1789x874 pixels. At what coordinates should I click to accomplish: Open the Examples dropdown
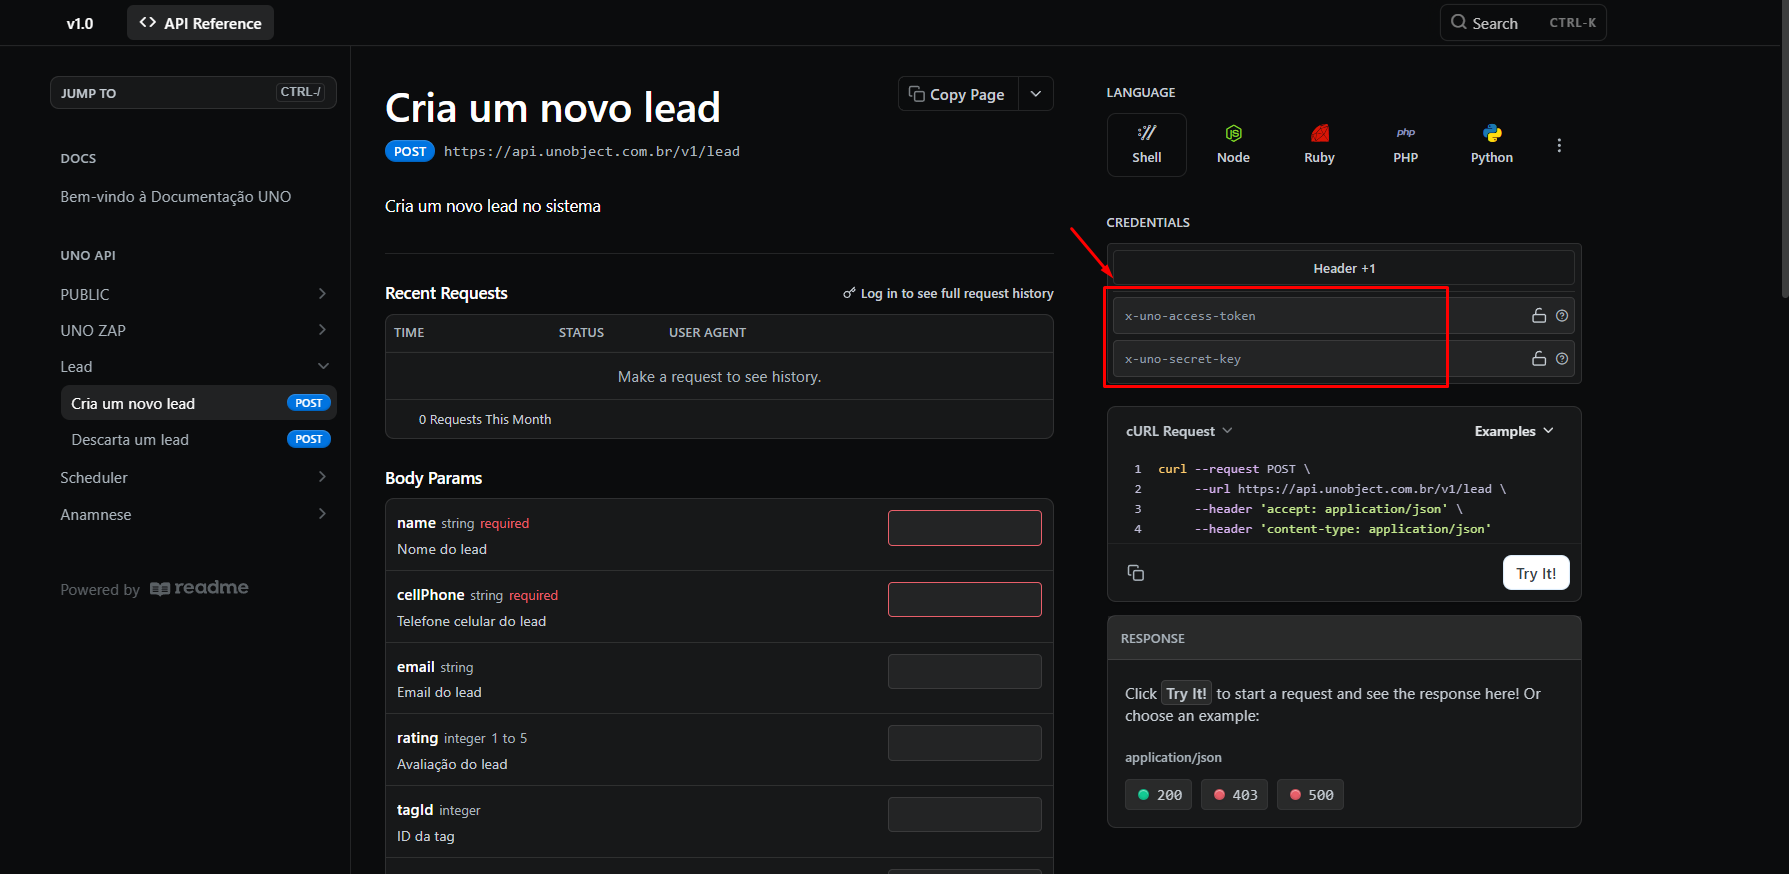[x=1514, y=431]
